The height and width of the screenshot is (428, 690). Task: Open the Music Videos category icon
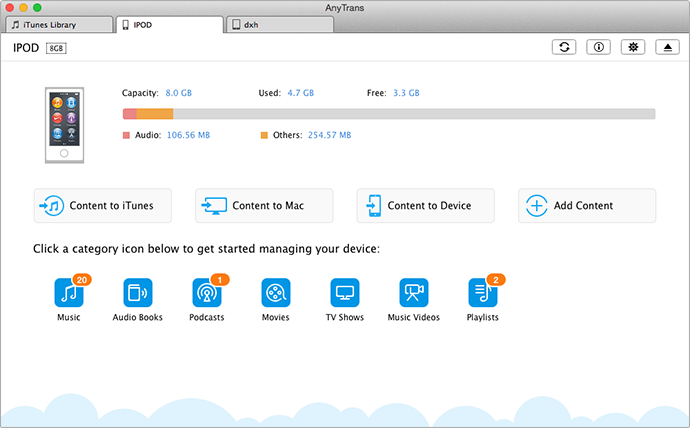tap(414, 293)
